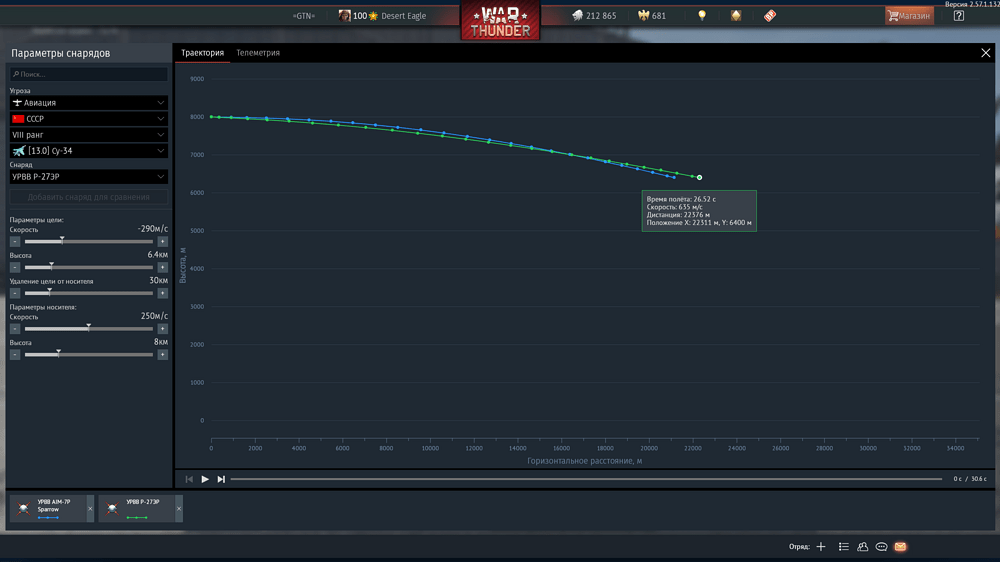The width and height of the screenshot is (1000, 562).
Task: Increase carrier Высота with plus button
Action: 163,355
